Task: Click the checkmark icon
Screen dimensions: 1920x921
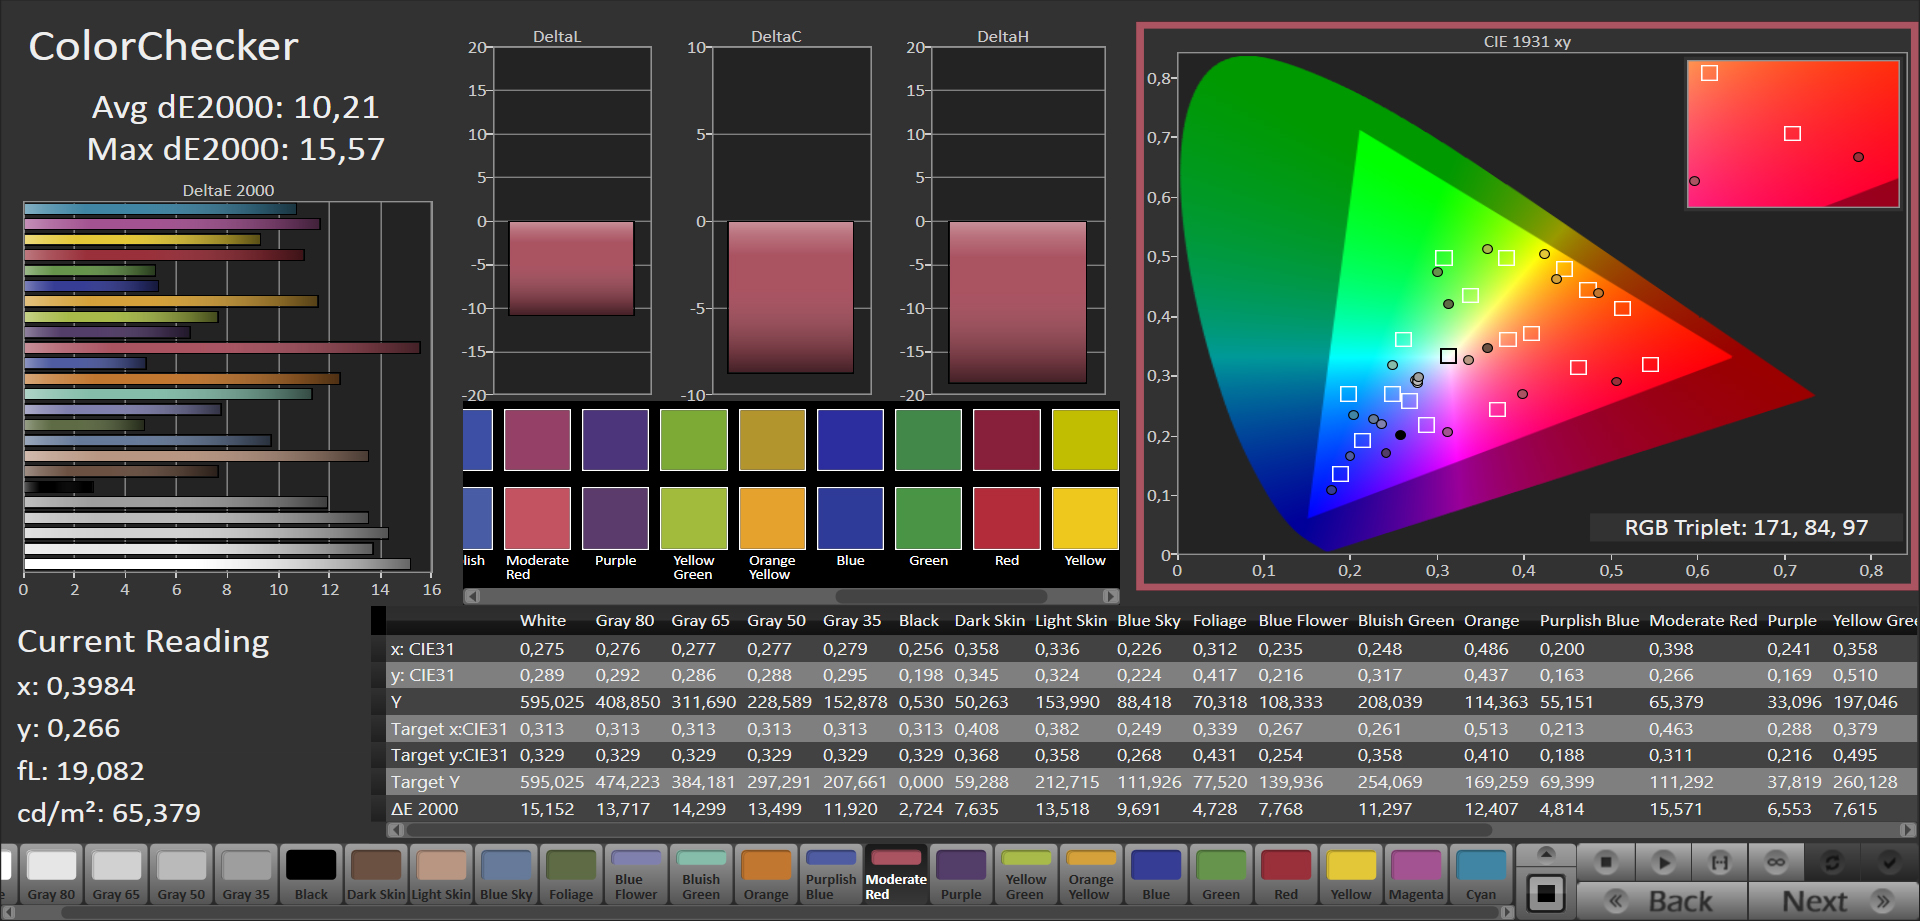Action: [1888, 862]
